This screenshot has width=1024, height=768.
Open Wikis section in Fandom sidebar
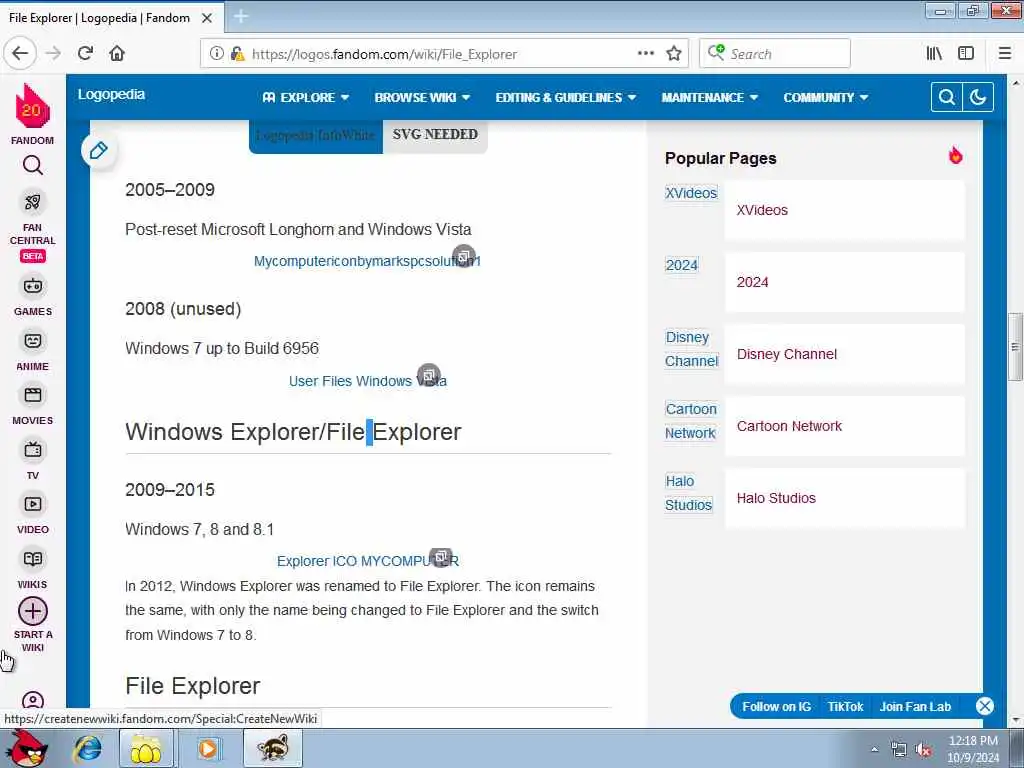point(33,569)
